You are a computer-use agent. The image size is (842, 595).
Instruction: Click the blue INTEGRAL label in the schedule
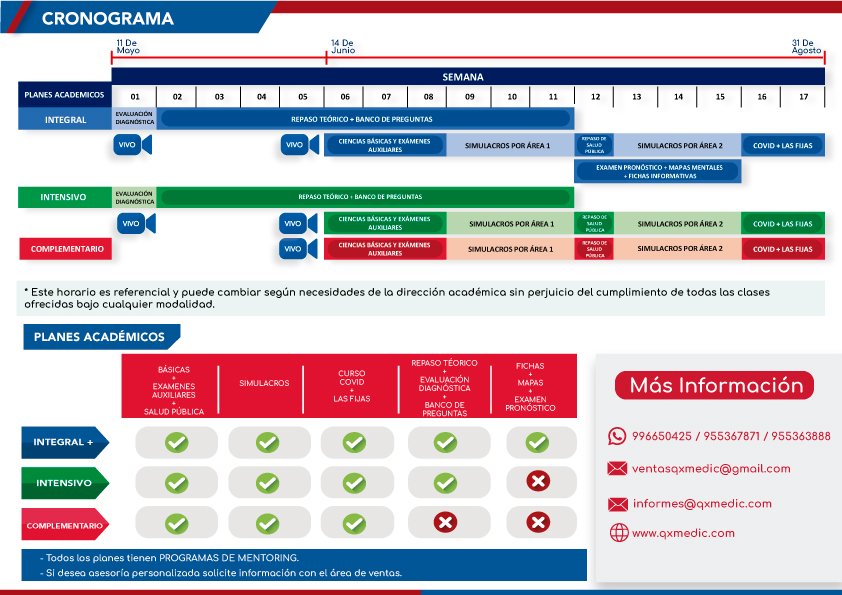[x=65, y=119]
